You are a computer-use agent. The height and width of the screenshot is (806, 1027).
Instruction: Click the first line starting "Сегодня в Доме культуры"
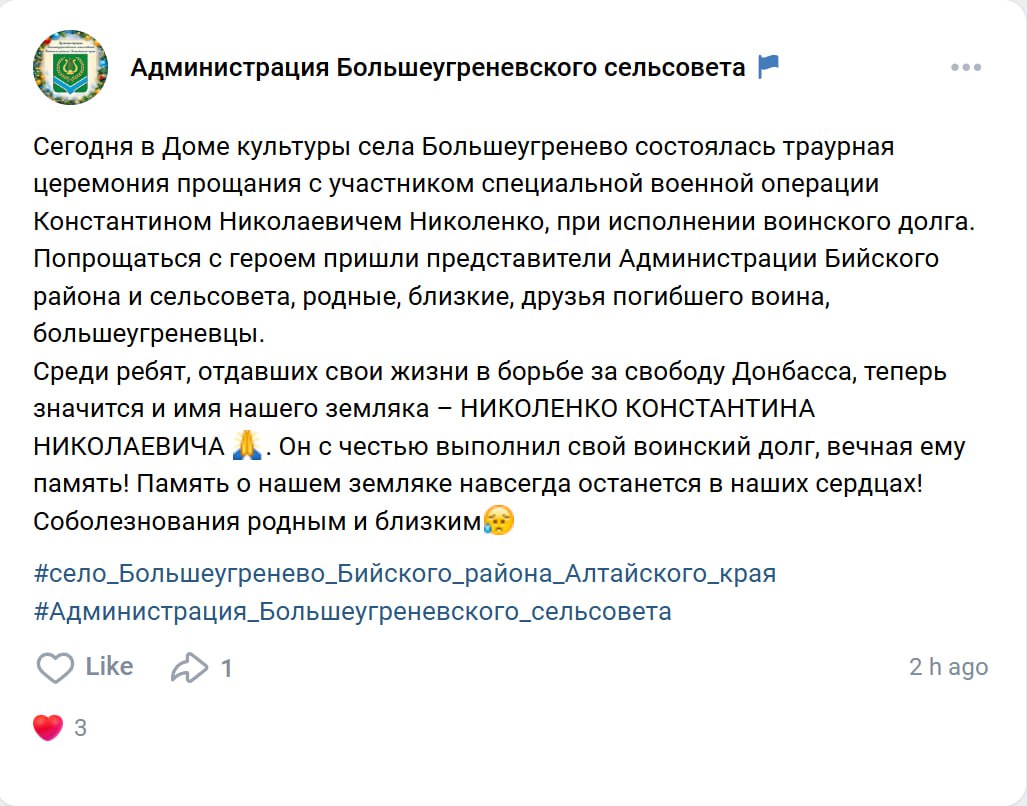[x=463, y=147]
